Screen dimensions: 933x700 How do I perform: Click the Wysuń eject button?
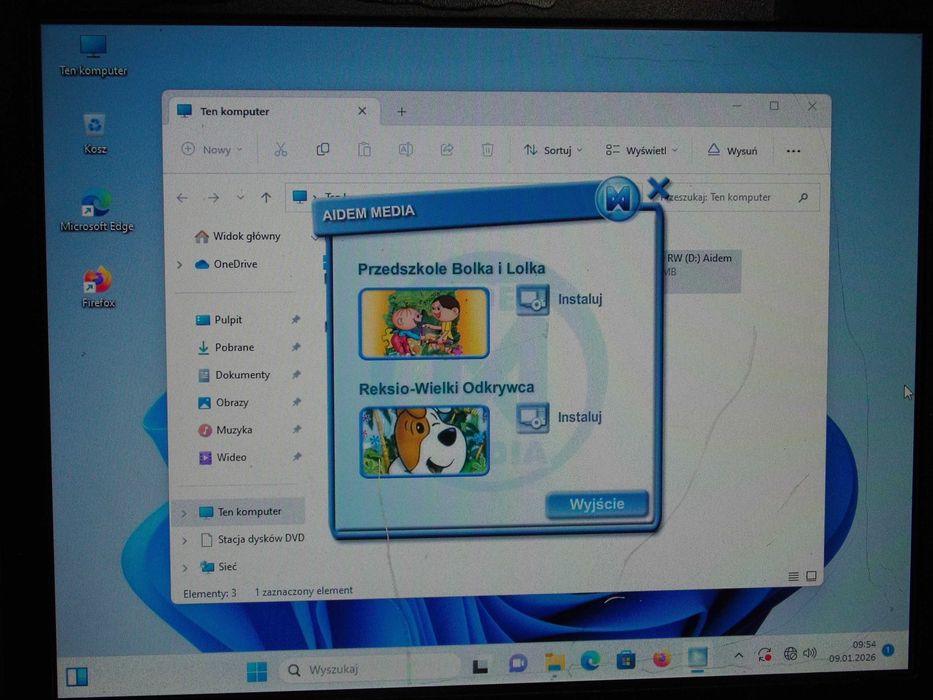coord(732,151)
